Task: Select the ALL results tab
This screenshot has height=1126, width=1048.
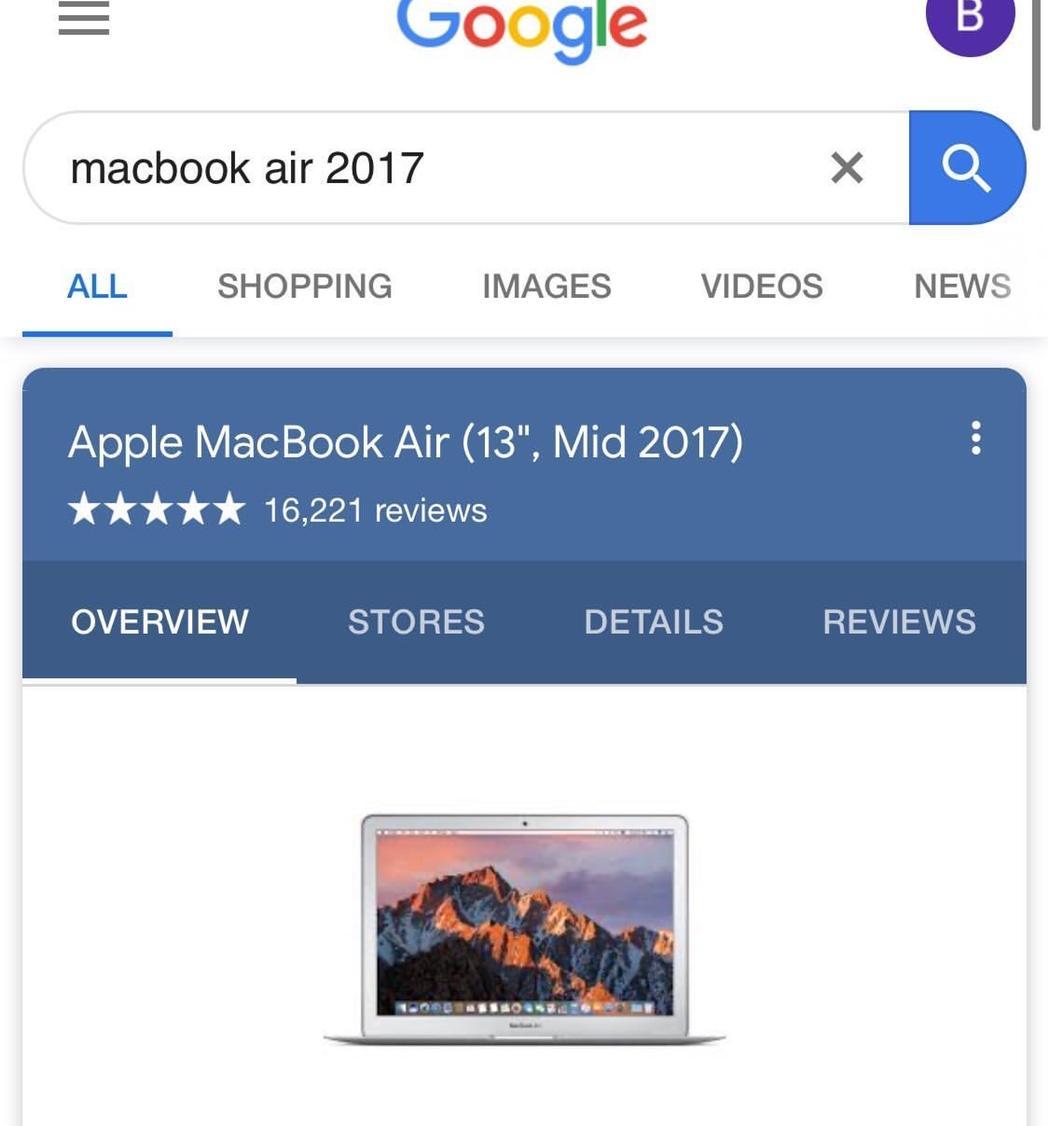Action: click(x=97, y=286)
